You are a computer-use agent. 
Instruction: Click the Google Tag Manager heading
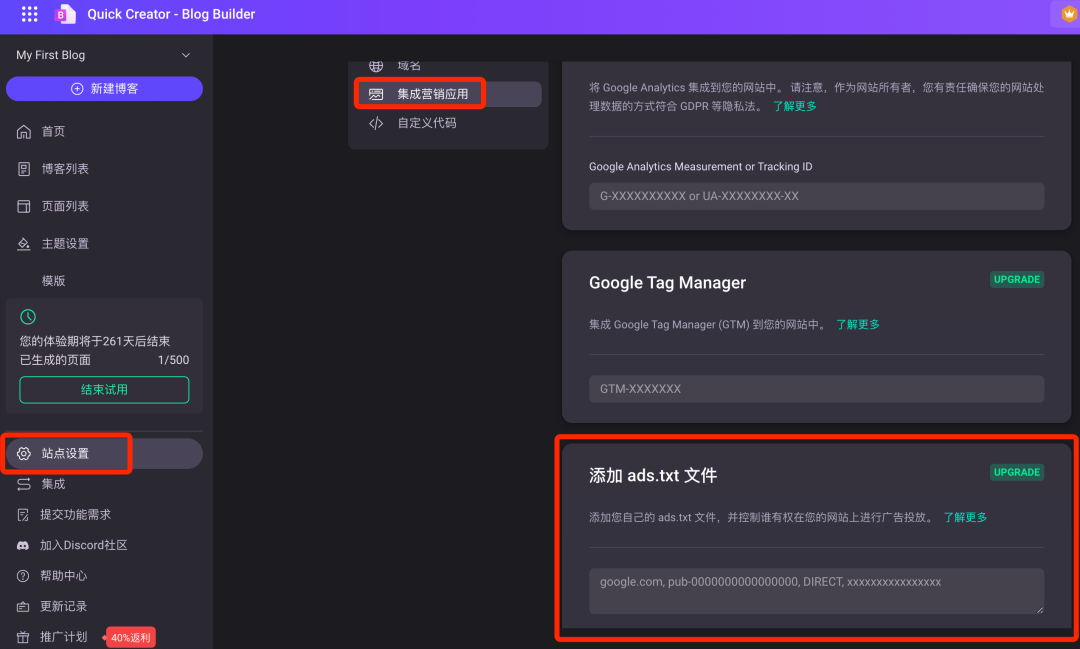coord(667,283)
